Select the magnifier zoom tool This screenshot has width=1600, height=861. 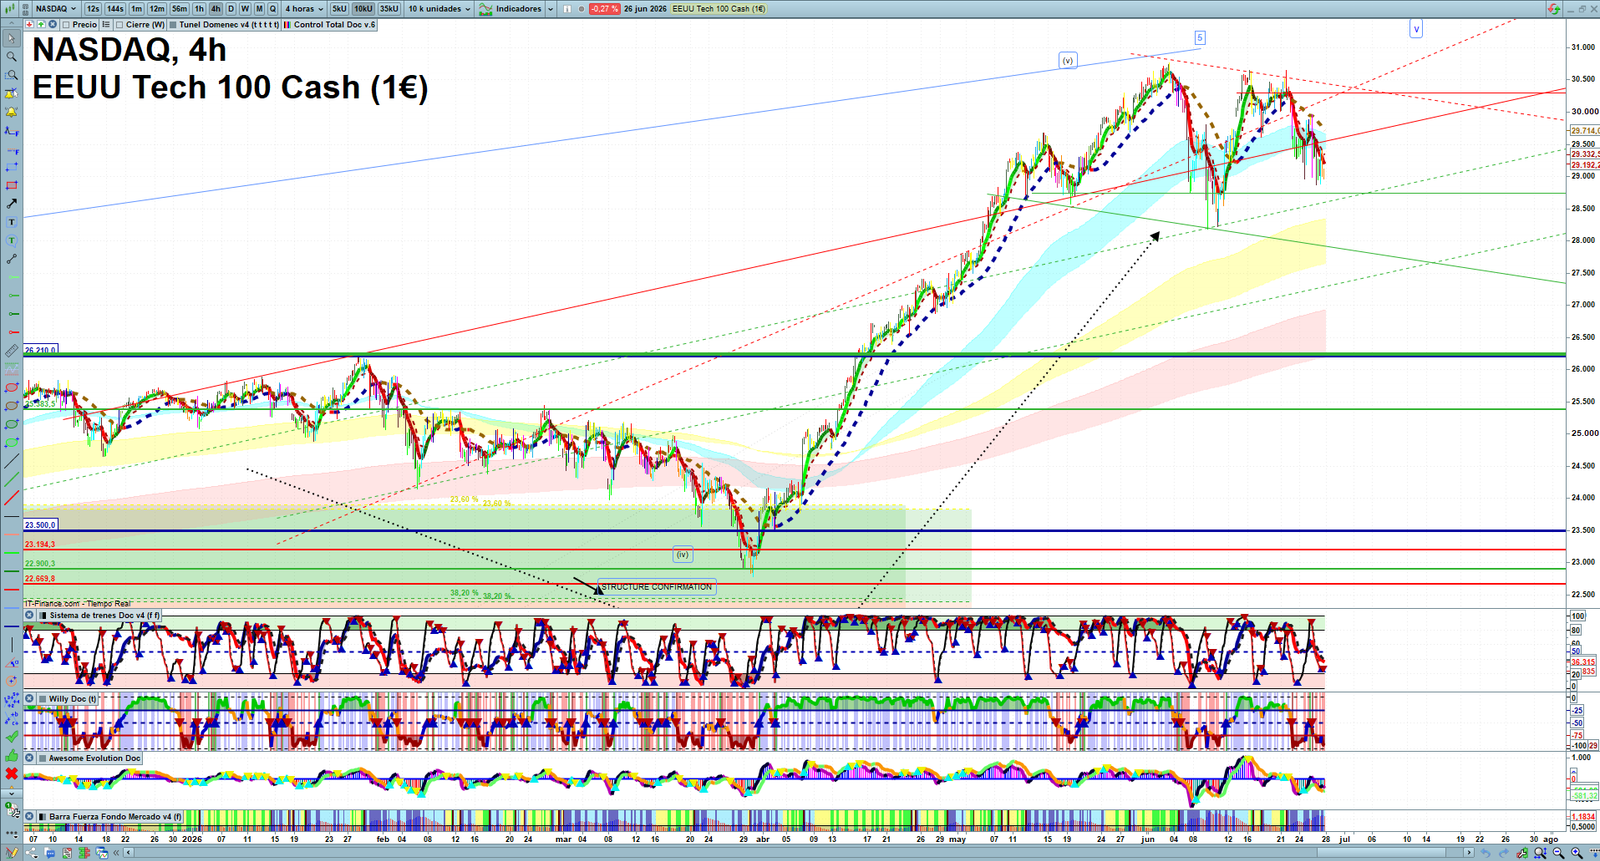click(11, 56)
